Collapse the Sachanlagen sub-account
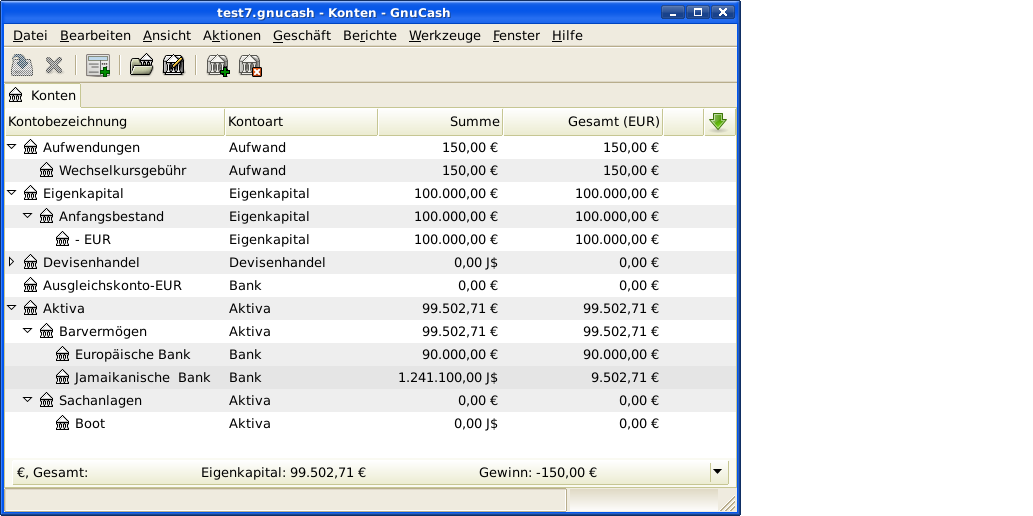The height and width of the screenshot is (516, 1033). (x=28, y=400)
